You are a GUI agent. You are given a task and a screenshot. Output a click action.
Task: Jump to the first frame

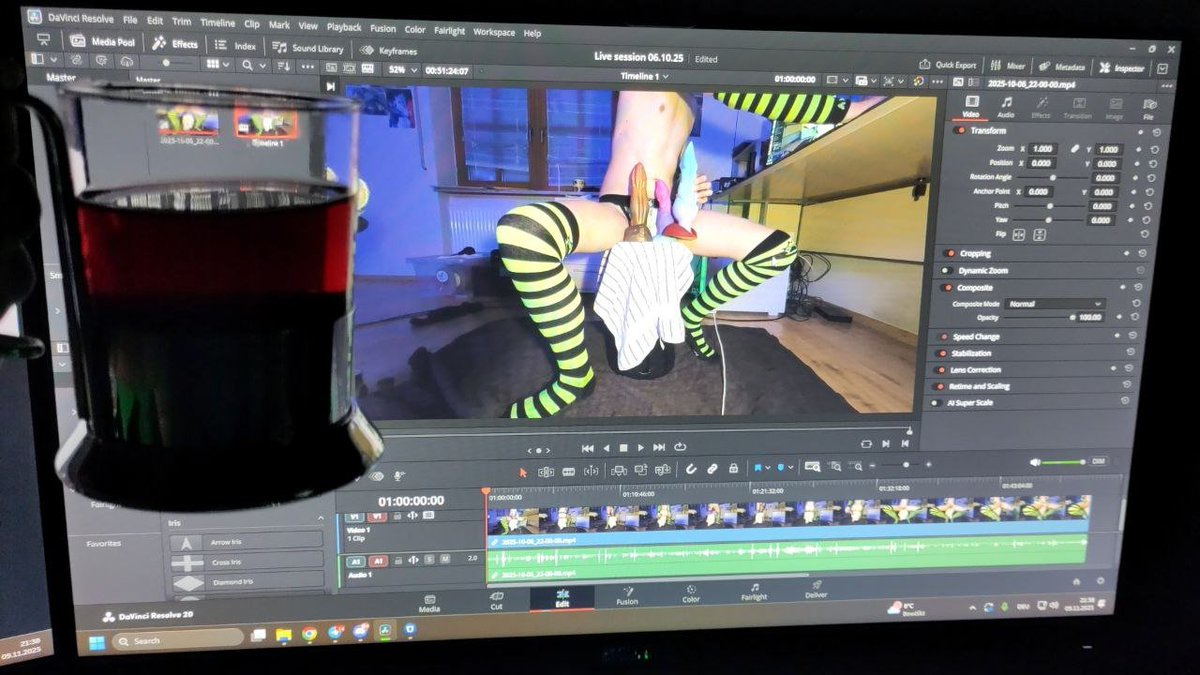coord(587,447)
